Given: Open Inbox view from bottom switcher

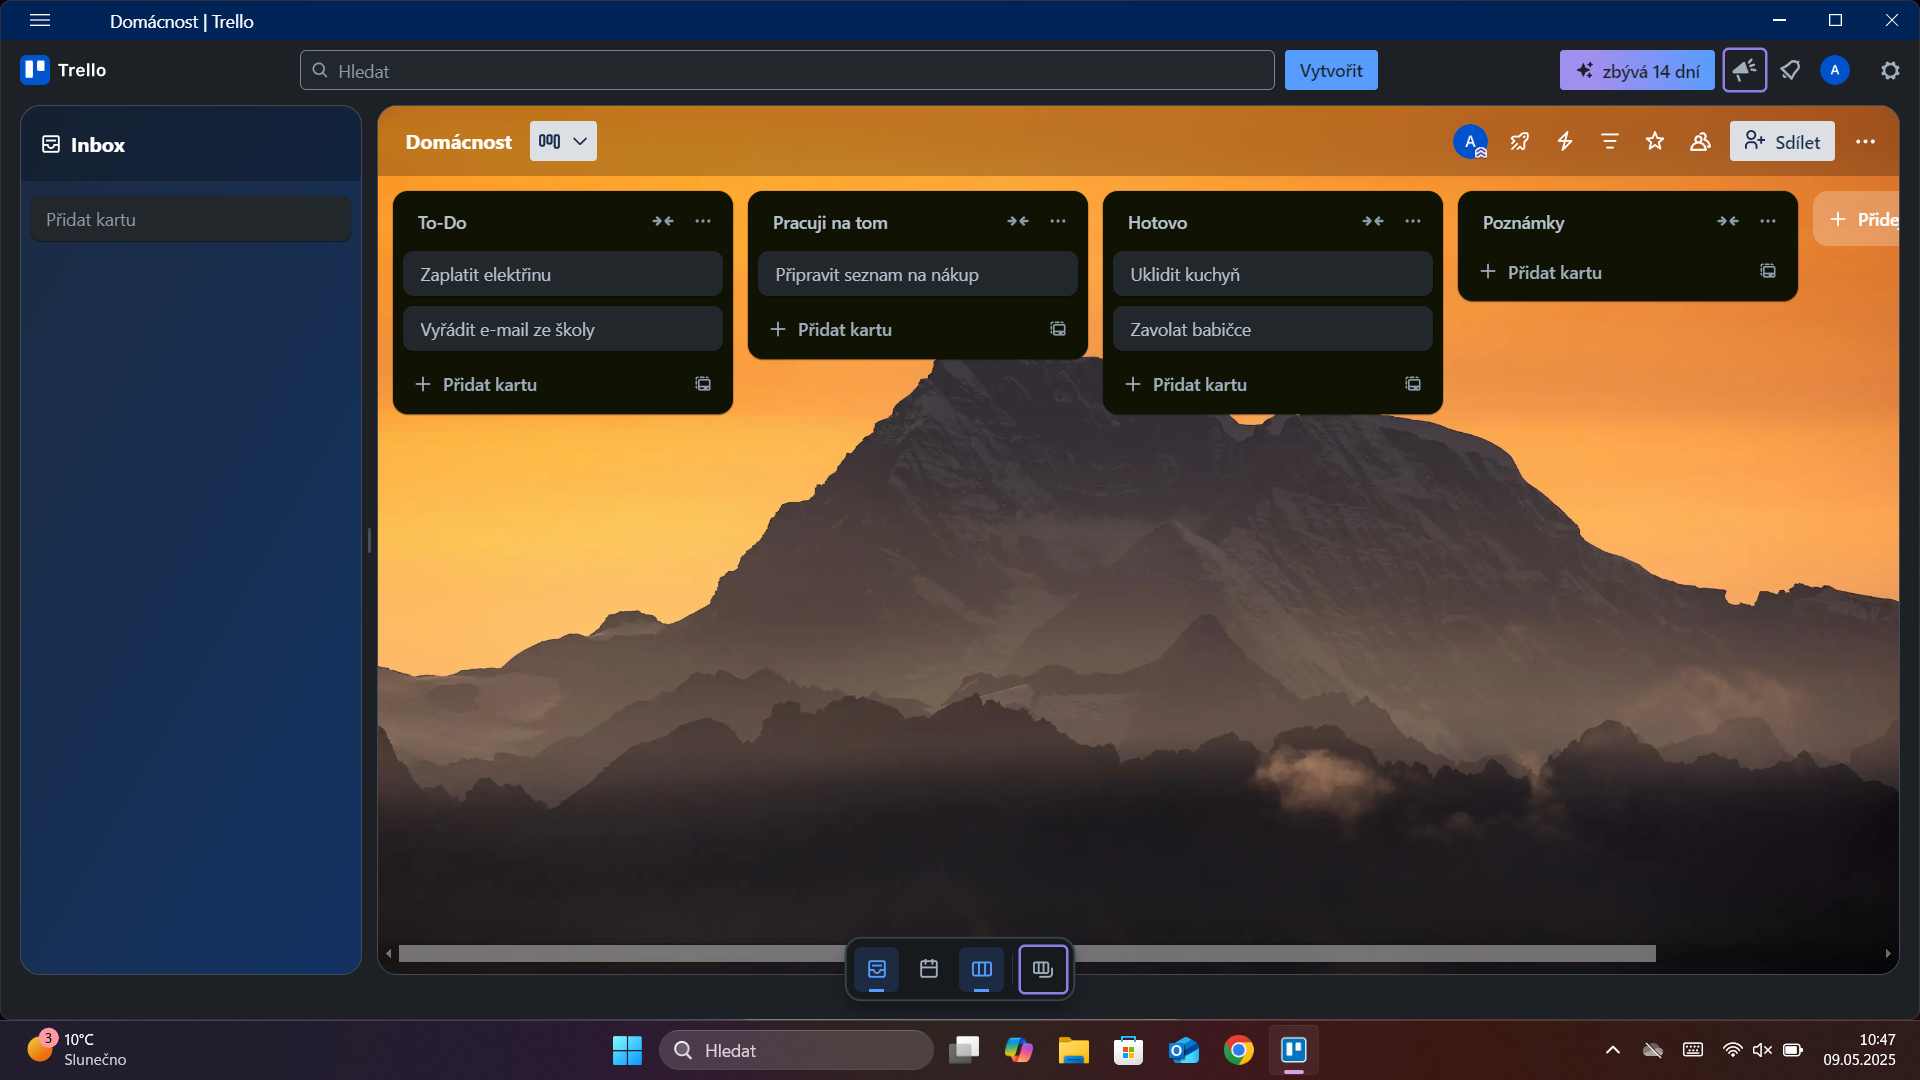Looking at the screenshot, I should click(x=877, y=968).
